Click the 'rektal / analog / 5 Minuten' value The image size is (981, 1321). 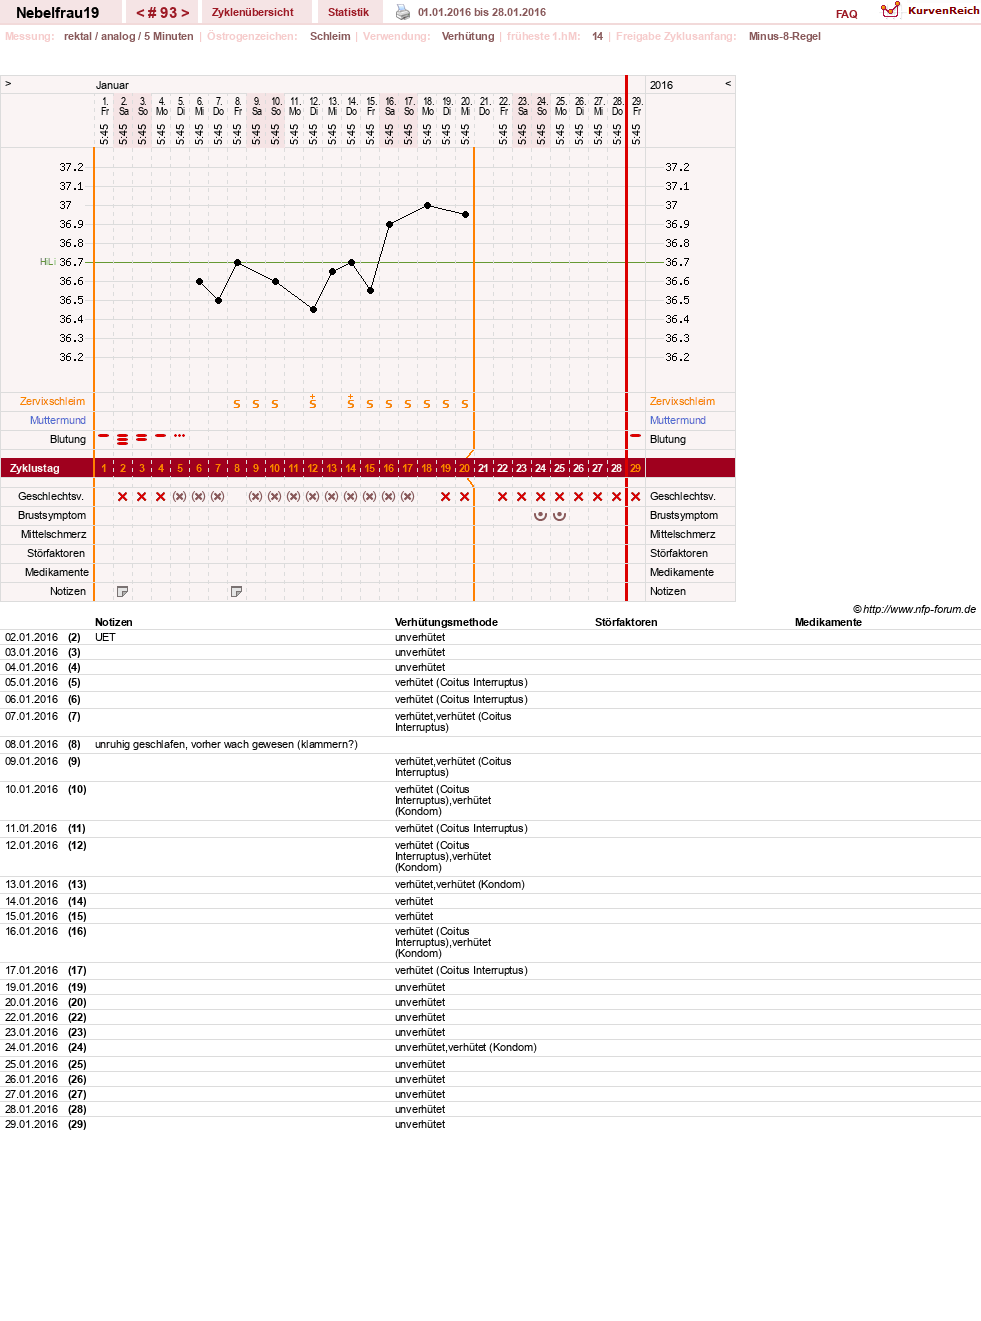[129, 36]
